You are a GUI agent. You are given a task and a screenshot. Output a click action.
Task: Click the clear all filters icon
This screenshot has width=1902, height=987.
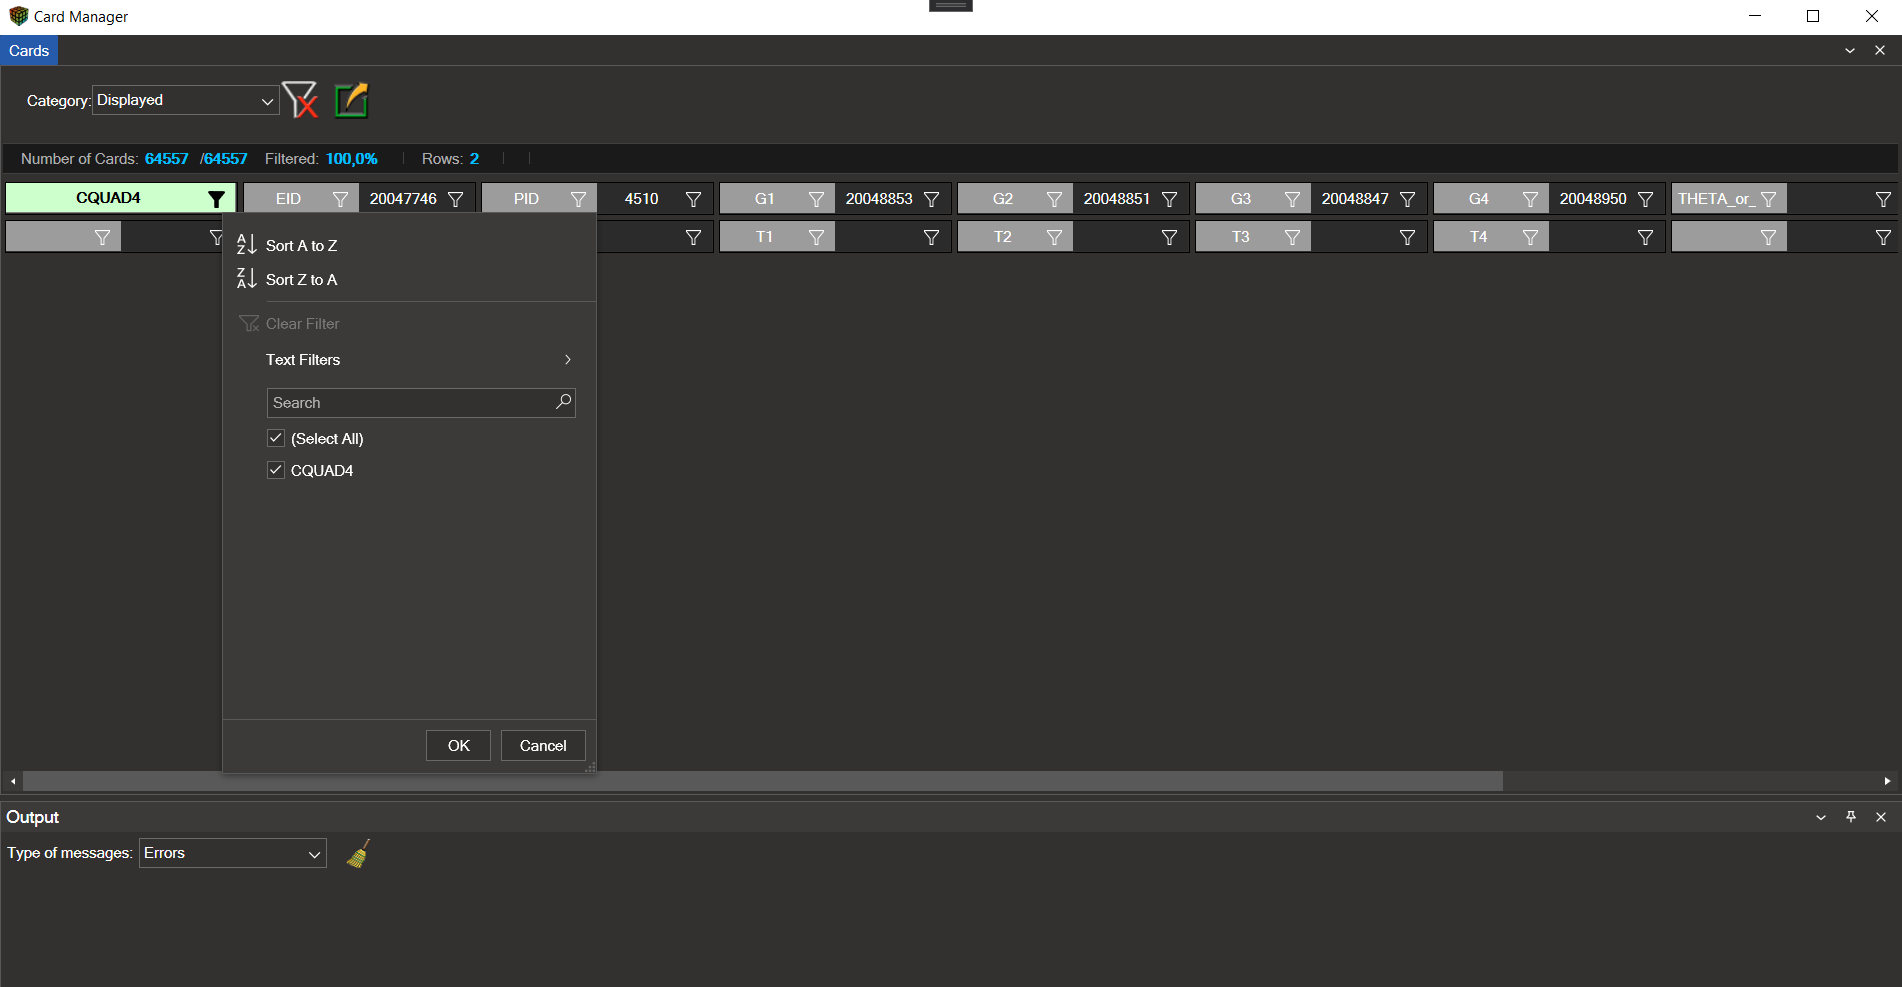(x=299, y=100)
